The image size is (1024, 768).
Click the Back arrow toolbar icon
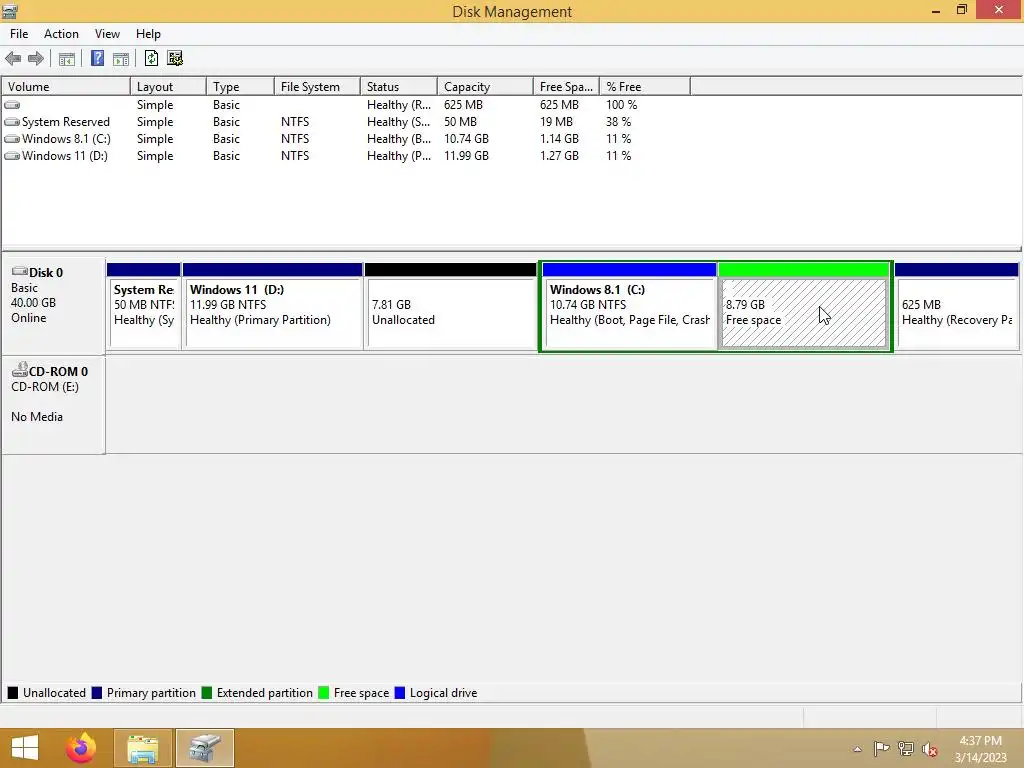(x=13, y=59)
